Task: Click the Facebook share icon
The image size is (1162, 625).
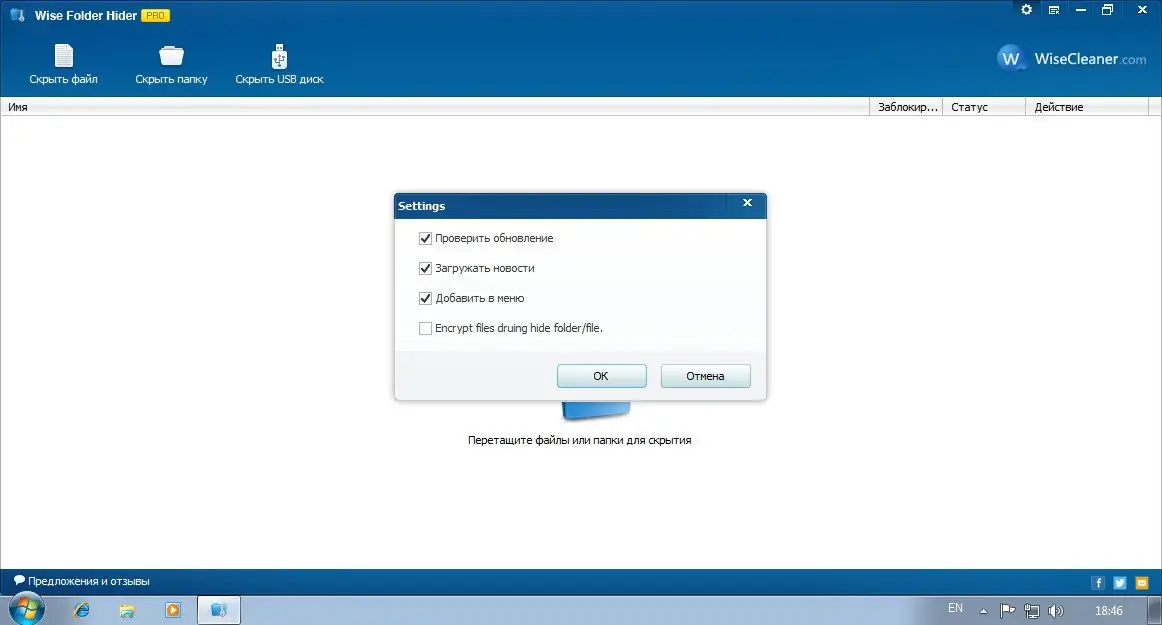Action: pos(1098,583)
